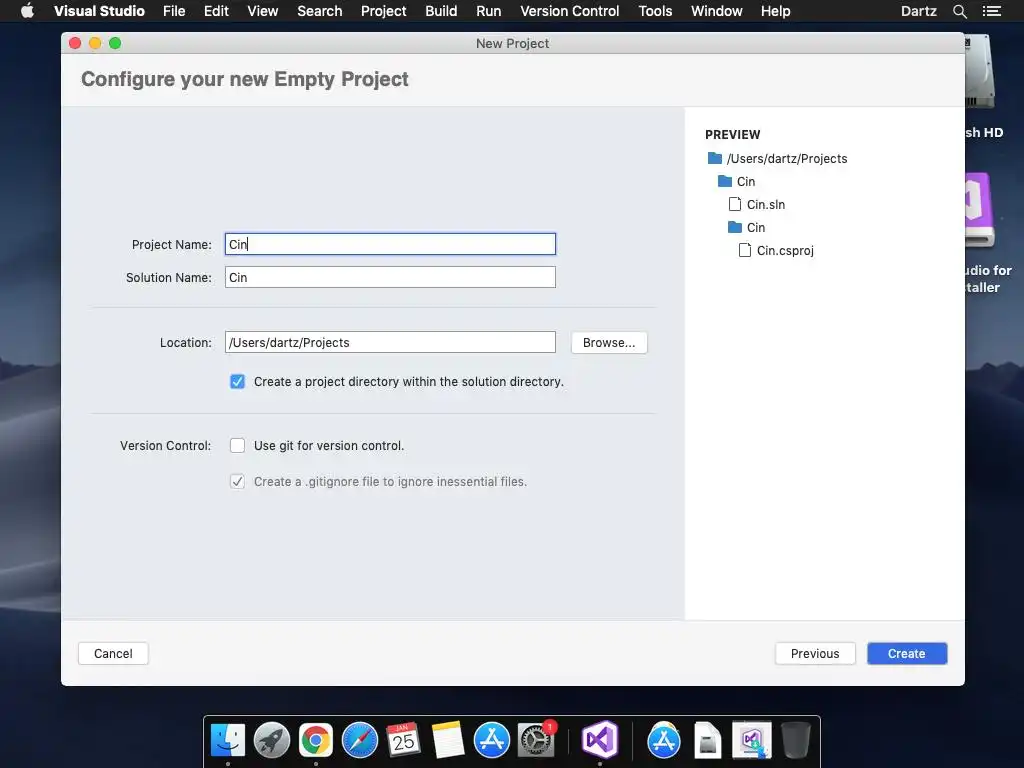Image resolution: width=1024 pixels, height=768 pixels.
Task: Click the Cin.sln file icon in preview
Action: pos(735,204)
